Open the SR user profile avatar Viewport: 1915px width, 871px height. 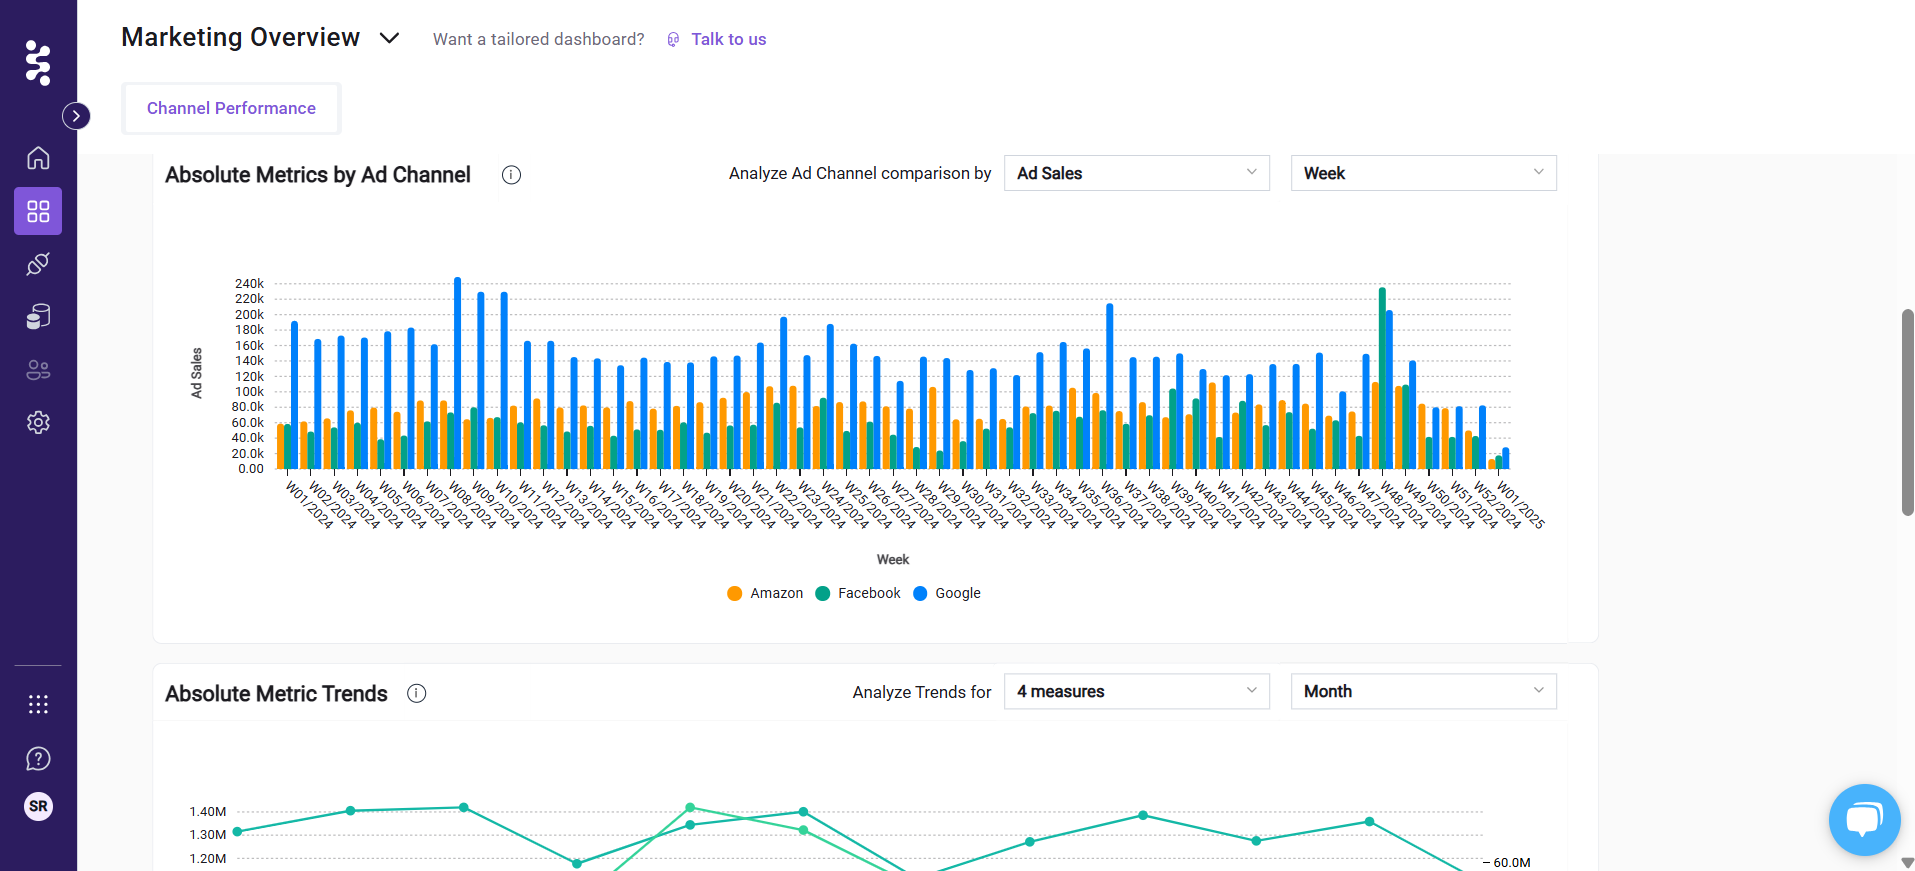(38, 806)
